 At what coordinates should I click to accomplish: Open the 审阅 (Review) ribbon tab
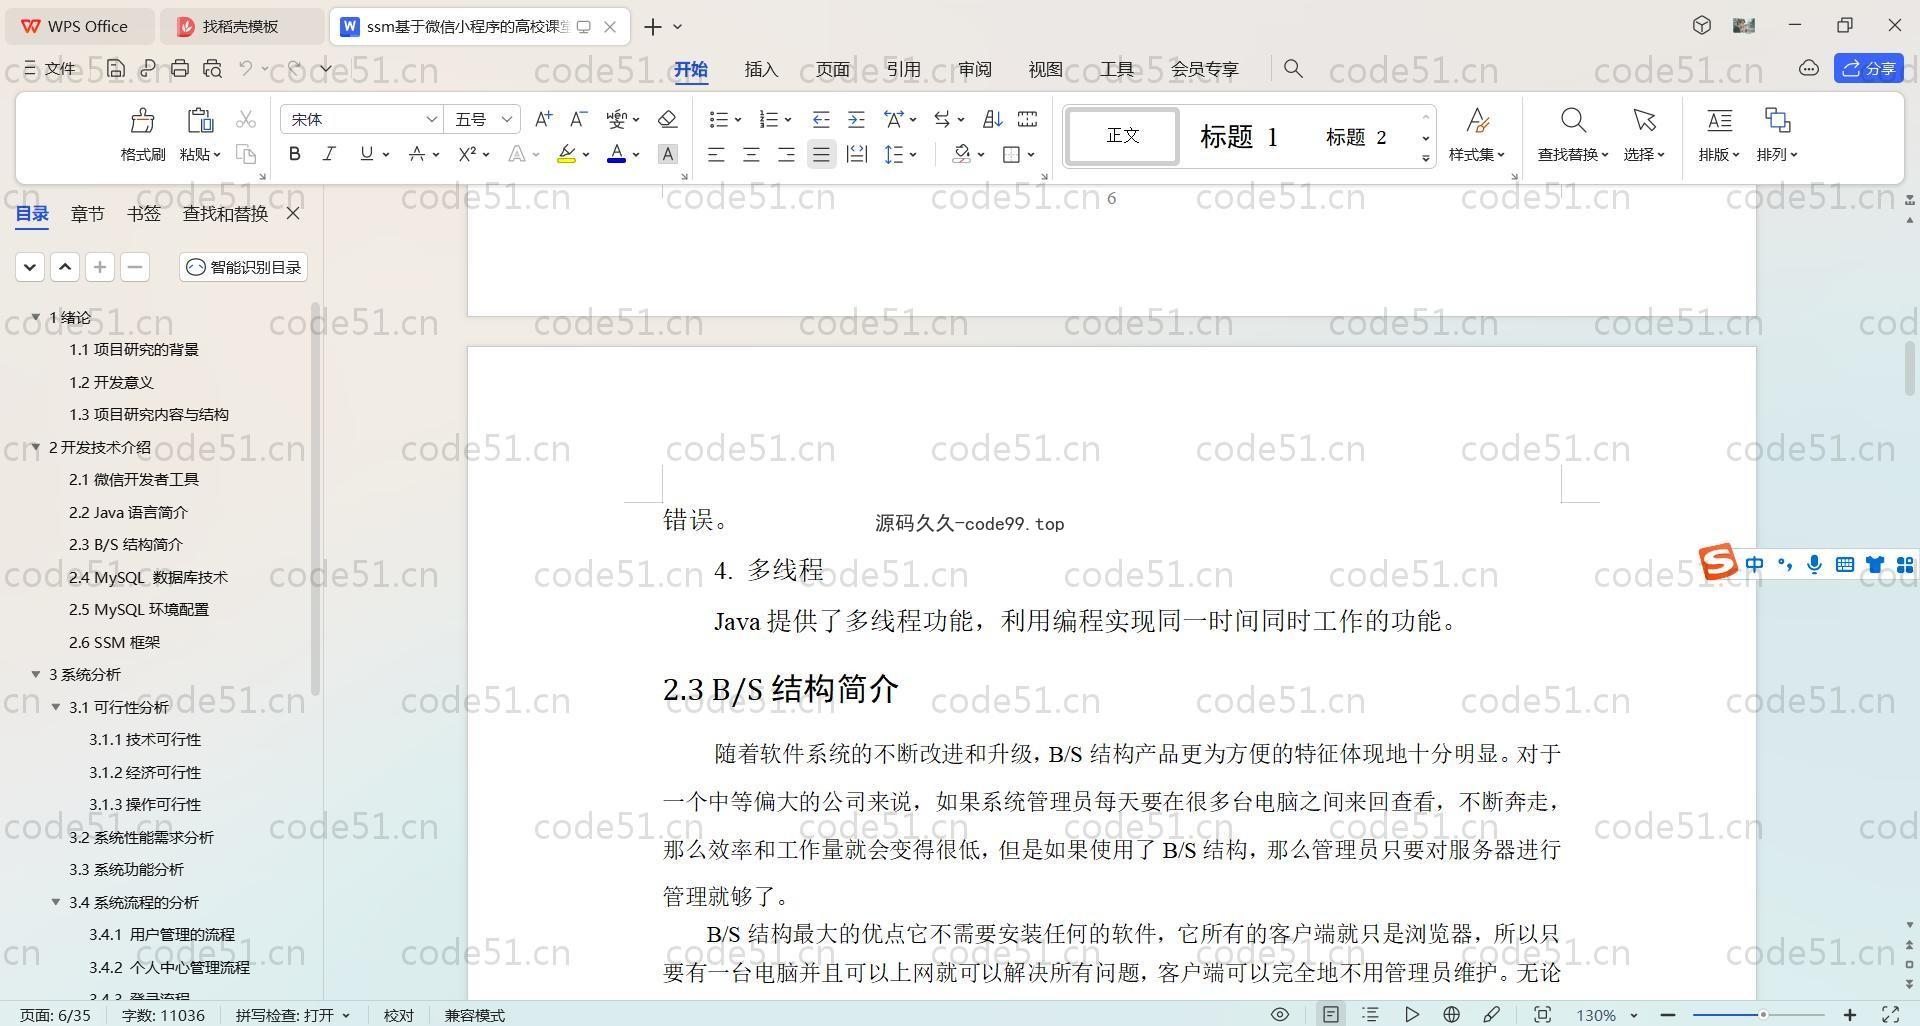(x=975, y=69)
